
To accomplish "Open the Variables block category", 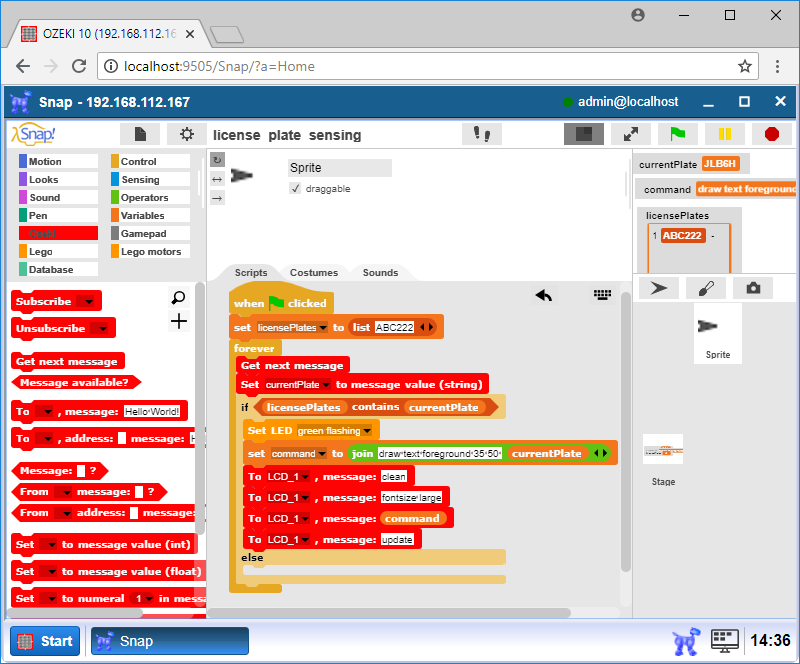I will click(x=151, y=215).
